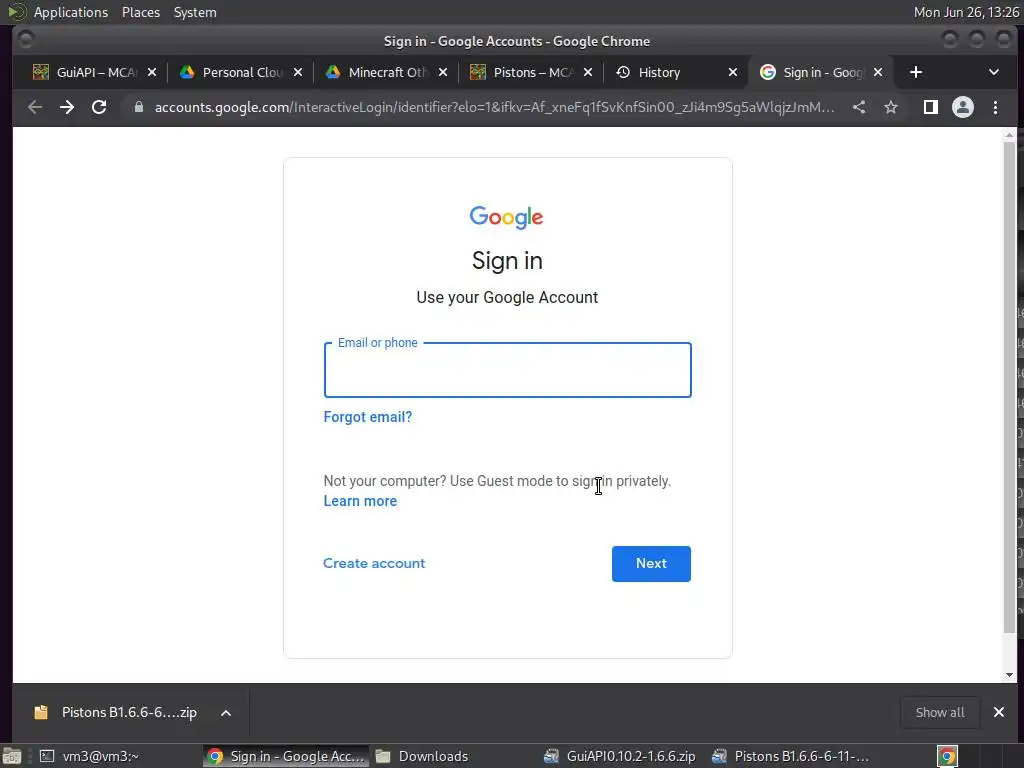Open the Learn more link
Screen dimensions: 1024x768
pyautogui.click(x=360, y=501)
